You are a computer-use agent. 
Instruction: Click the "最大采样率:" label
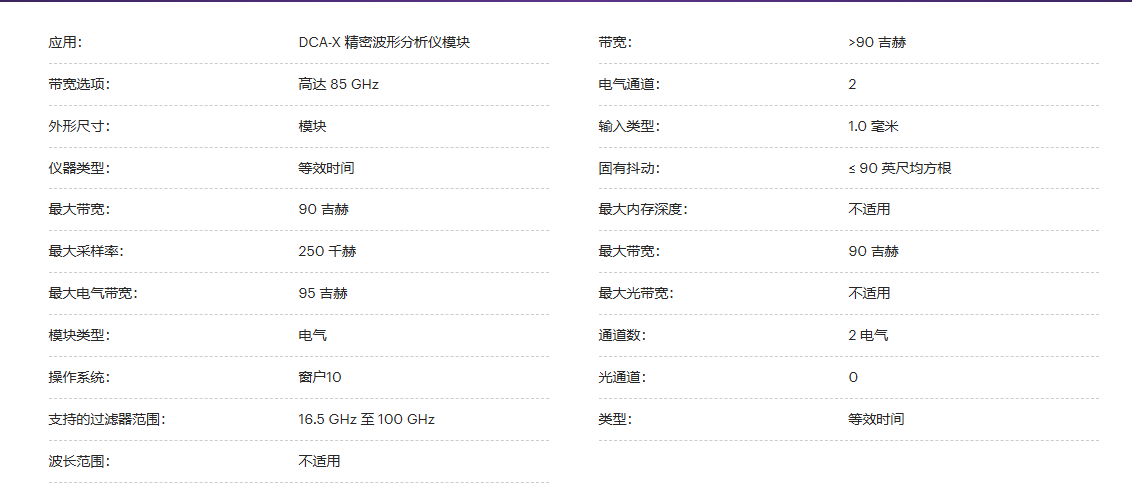click(86, 252)
